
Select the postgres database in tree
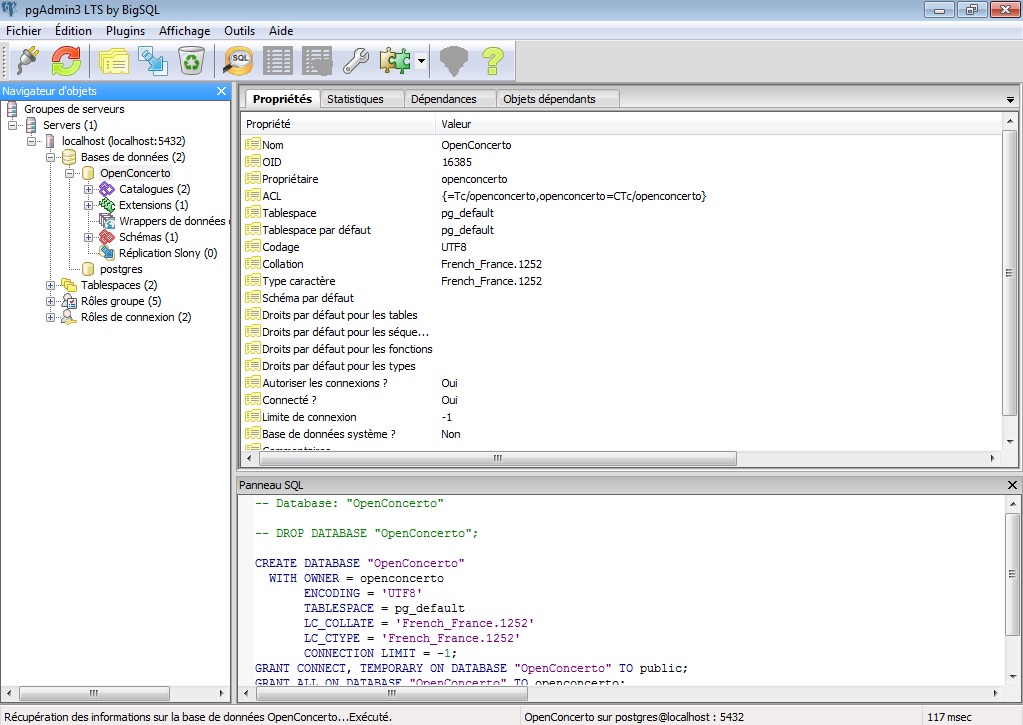point(121,269)
